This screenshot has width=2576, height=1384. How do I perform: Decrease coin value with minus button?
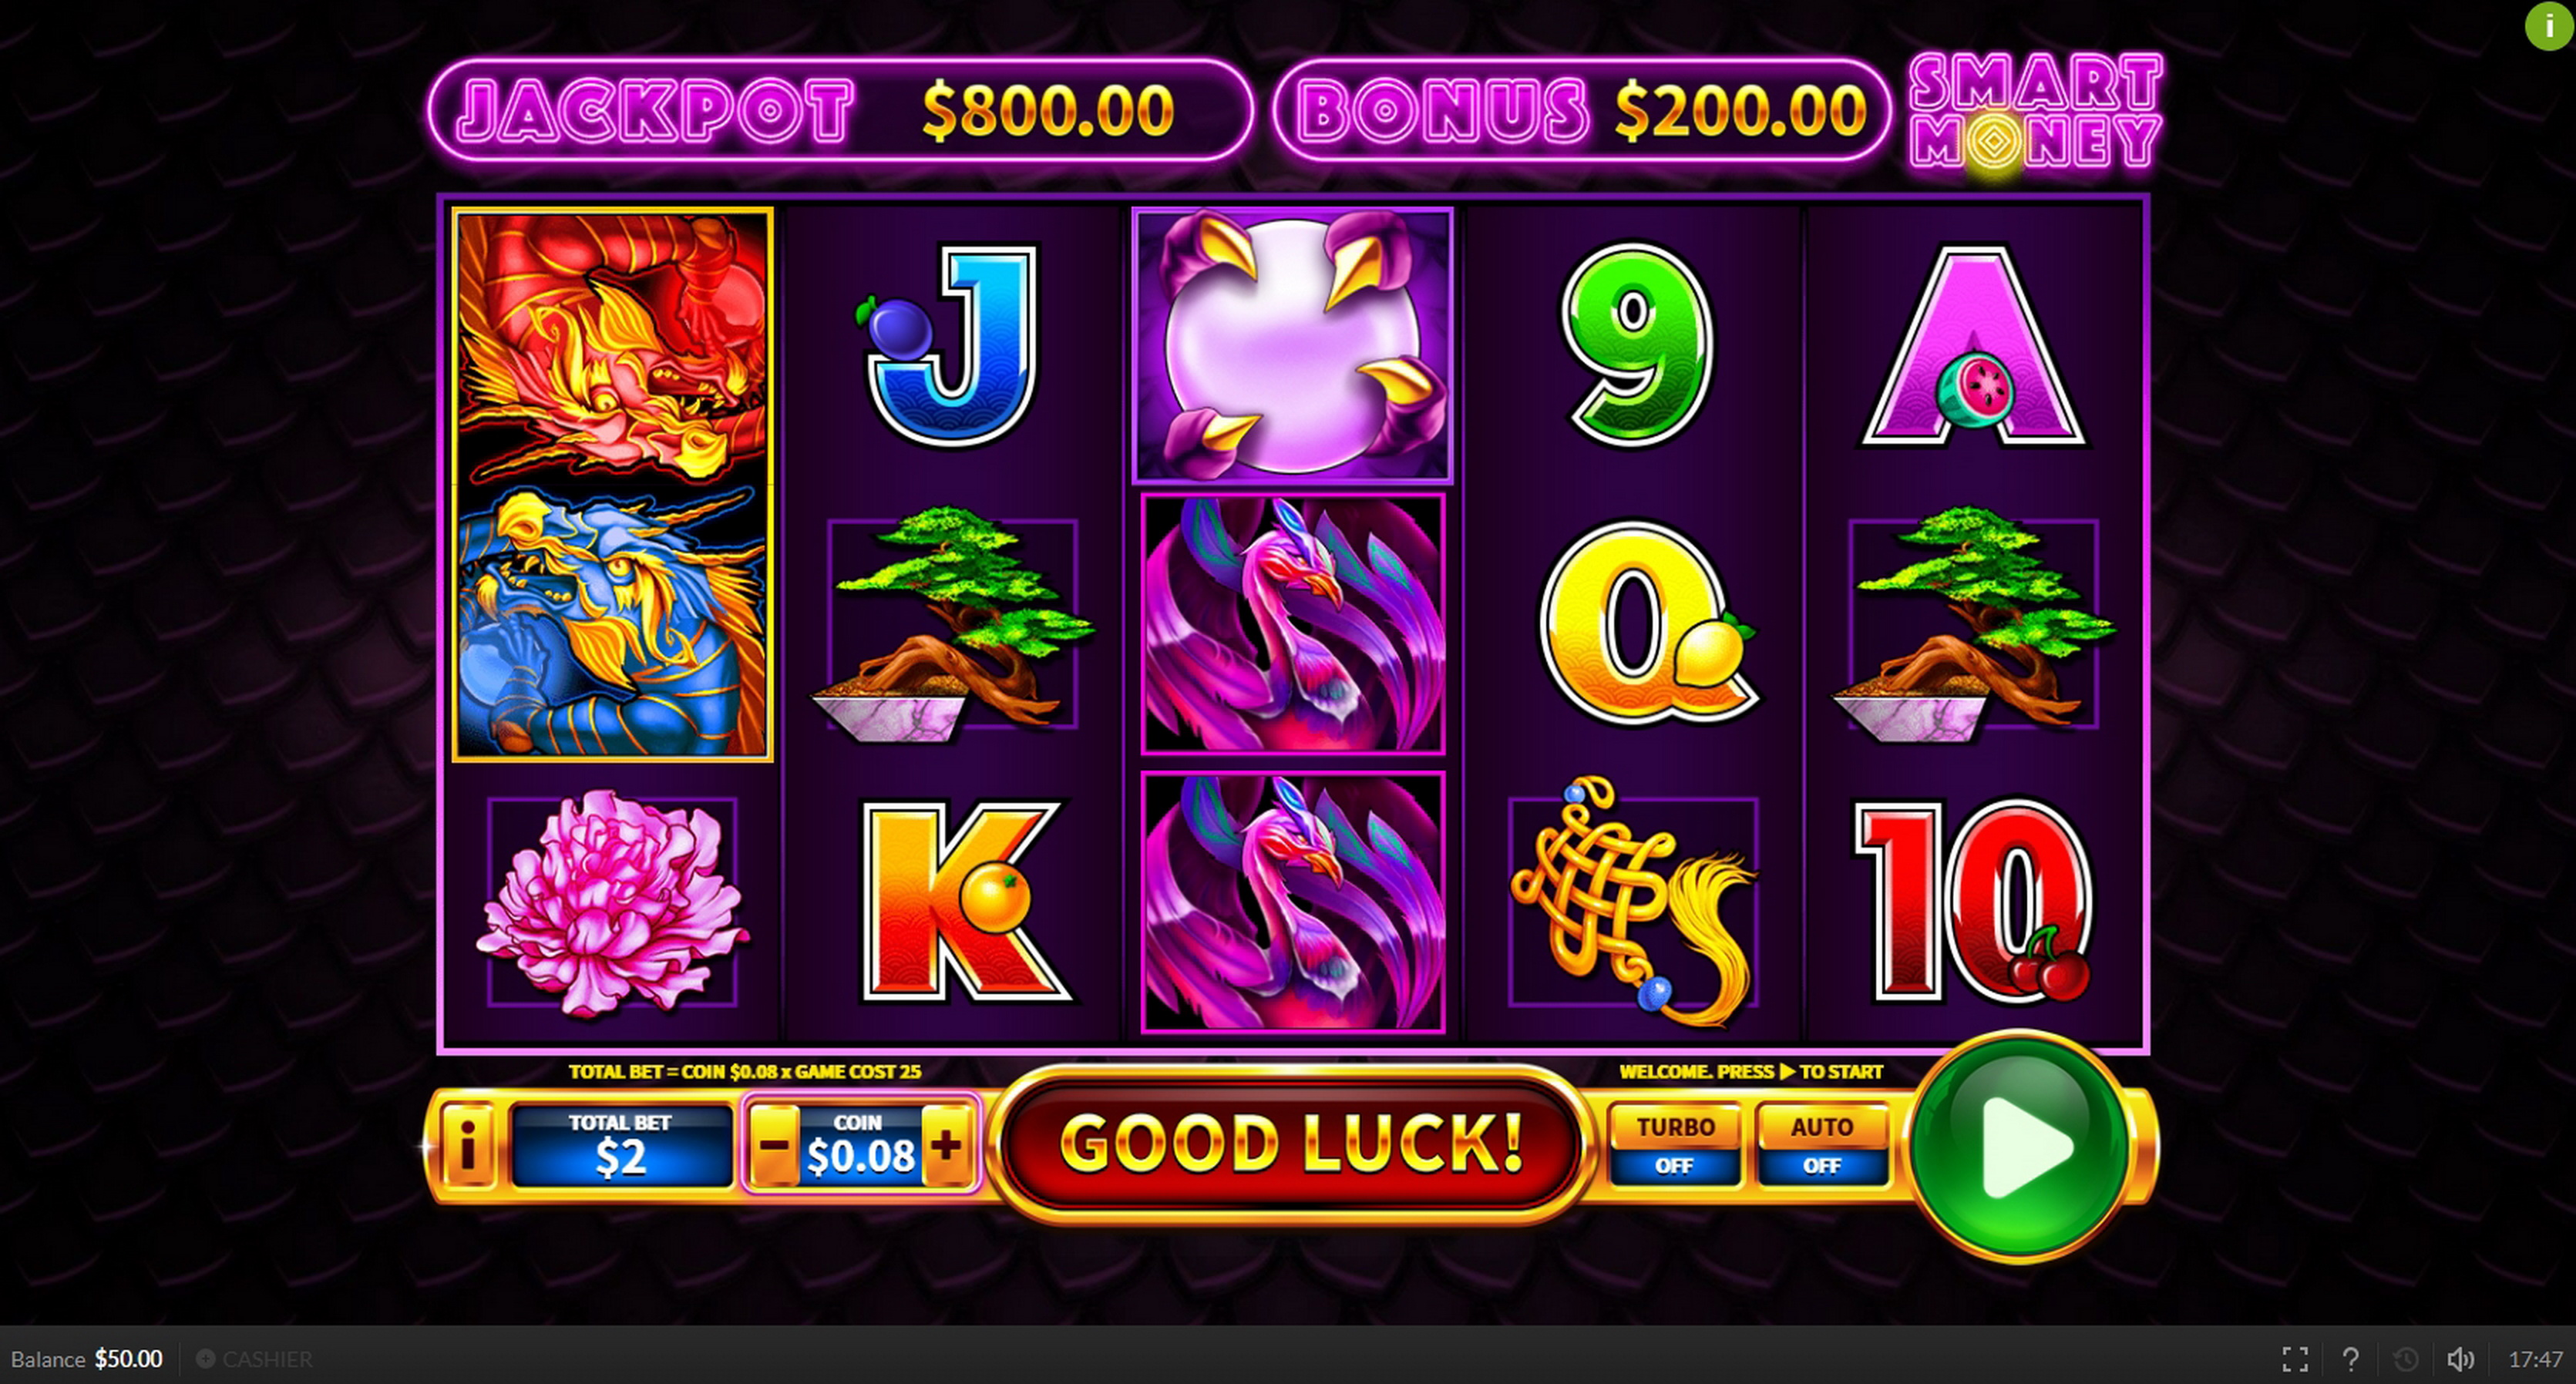coord(774,1146)
